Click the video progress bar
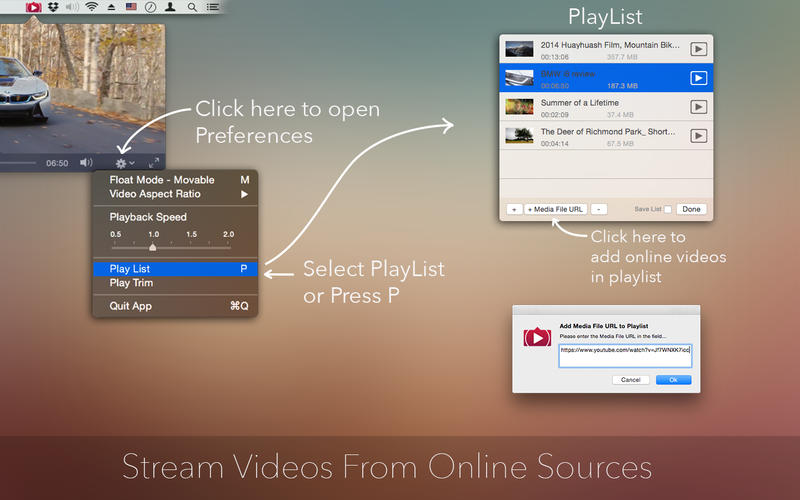 point(18,163)
